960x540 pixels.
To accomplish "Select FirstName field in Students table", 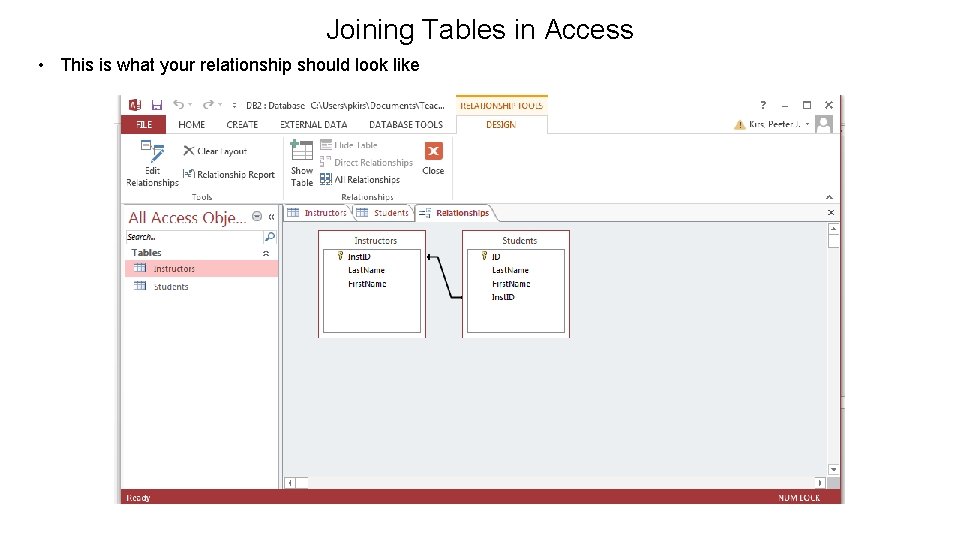I will click(x=511, y=284).
